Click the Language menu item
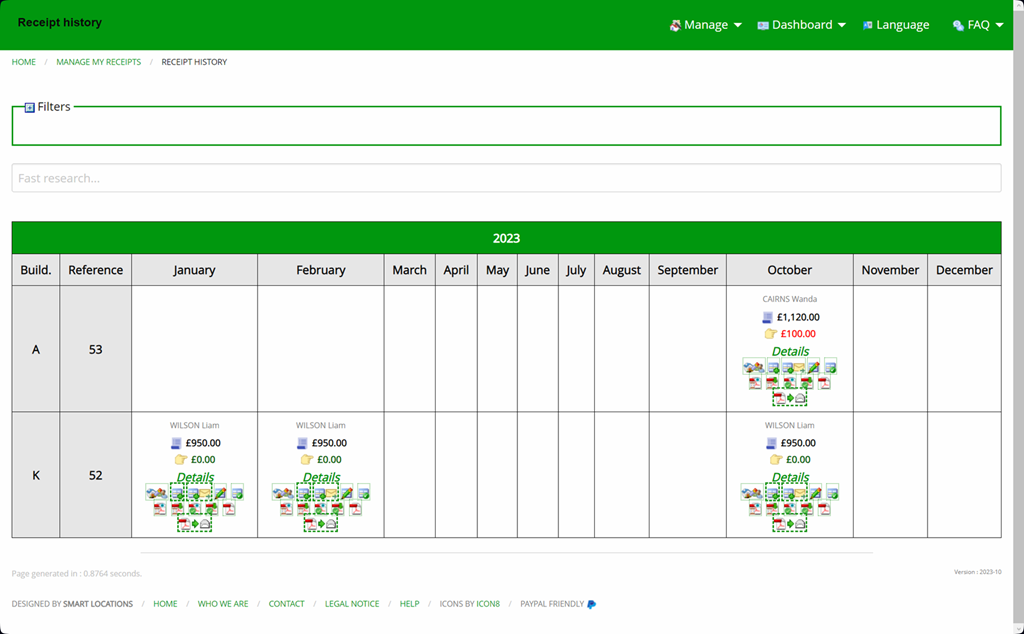 [896, 25]
